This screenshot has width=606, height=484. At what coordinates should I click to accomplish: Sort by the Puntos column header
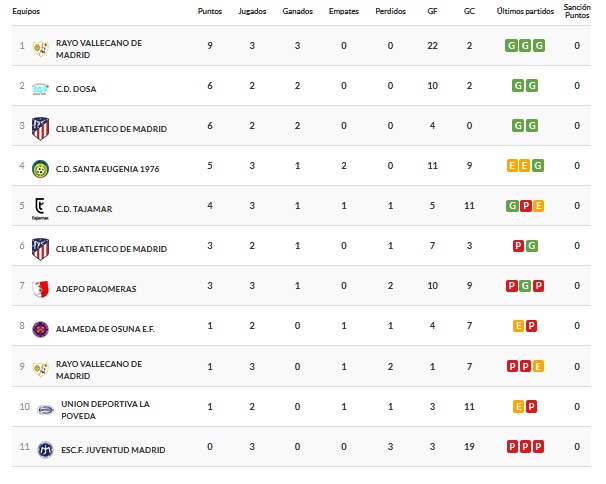click(209, 11)
